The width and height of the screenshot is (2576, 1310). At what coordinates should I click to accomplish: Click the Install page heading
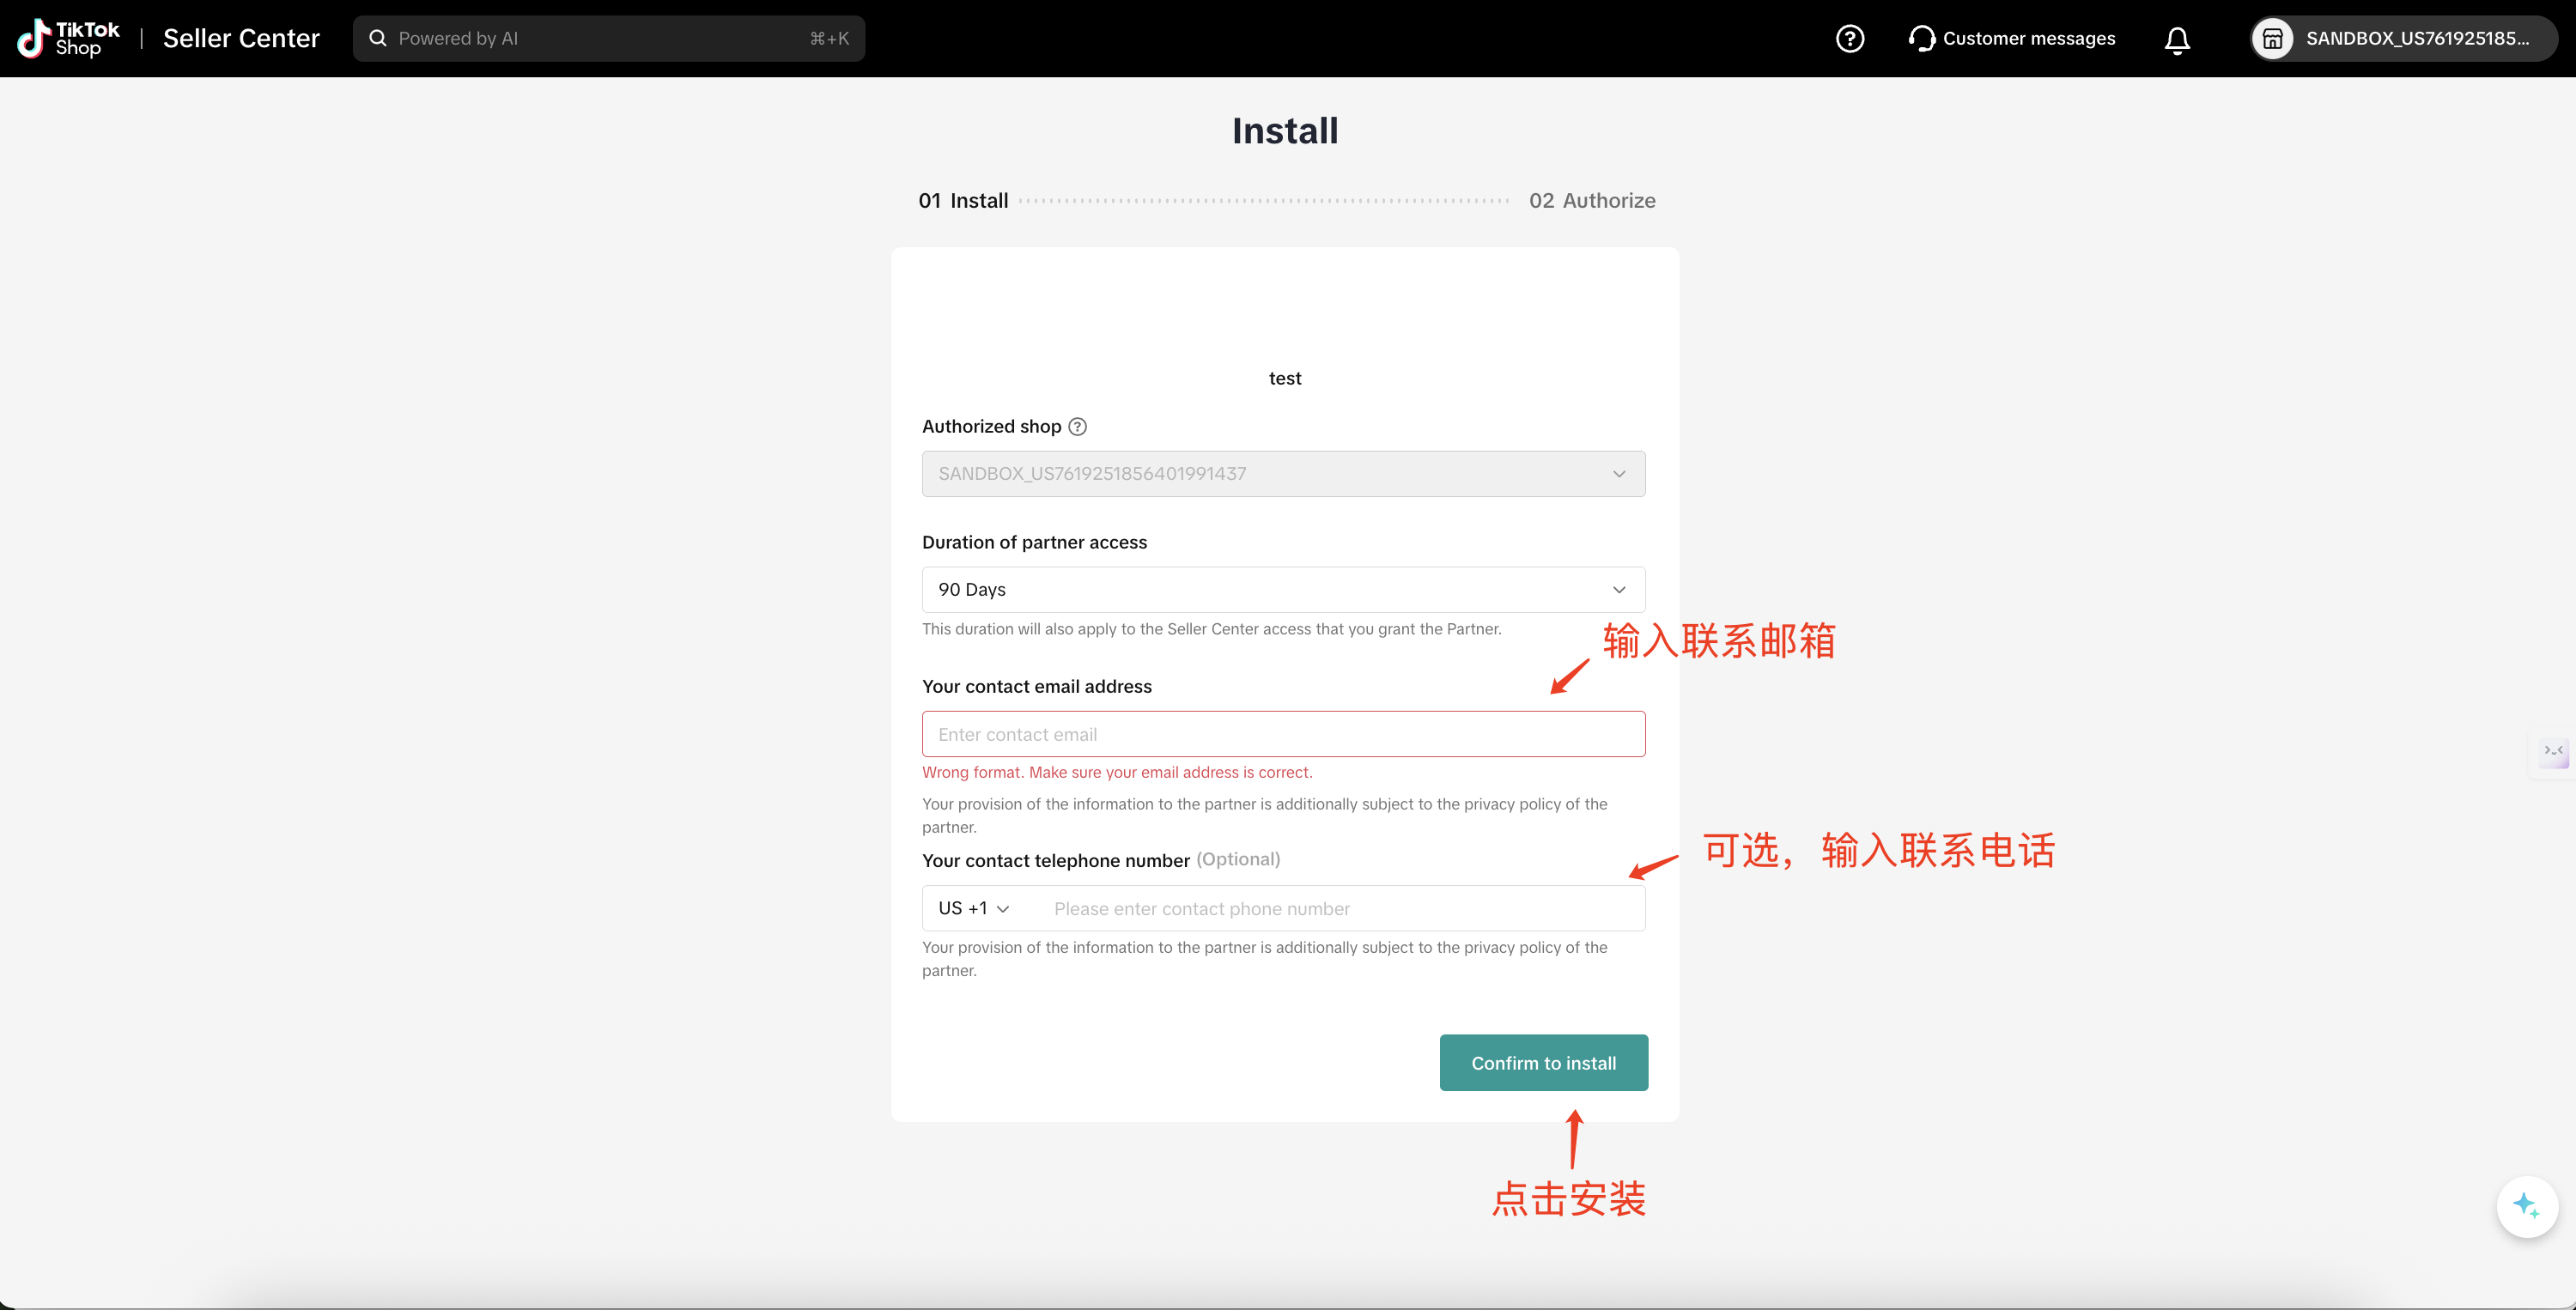tap(1284, 130)
